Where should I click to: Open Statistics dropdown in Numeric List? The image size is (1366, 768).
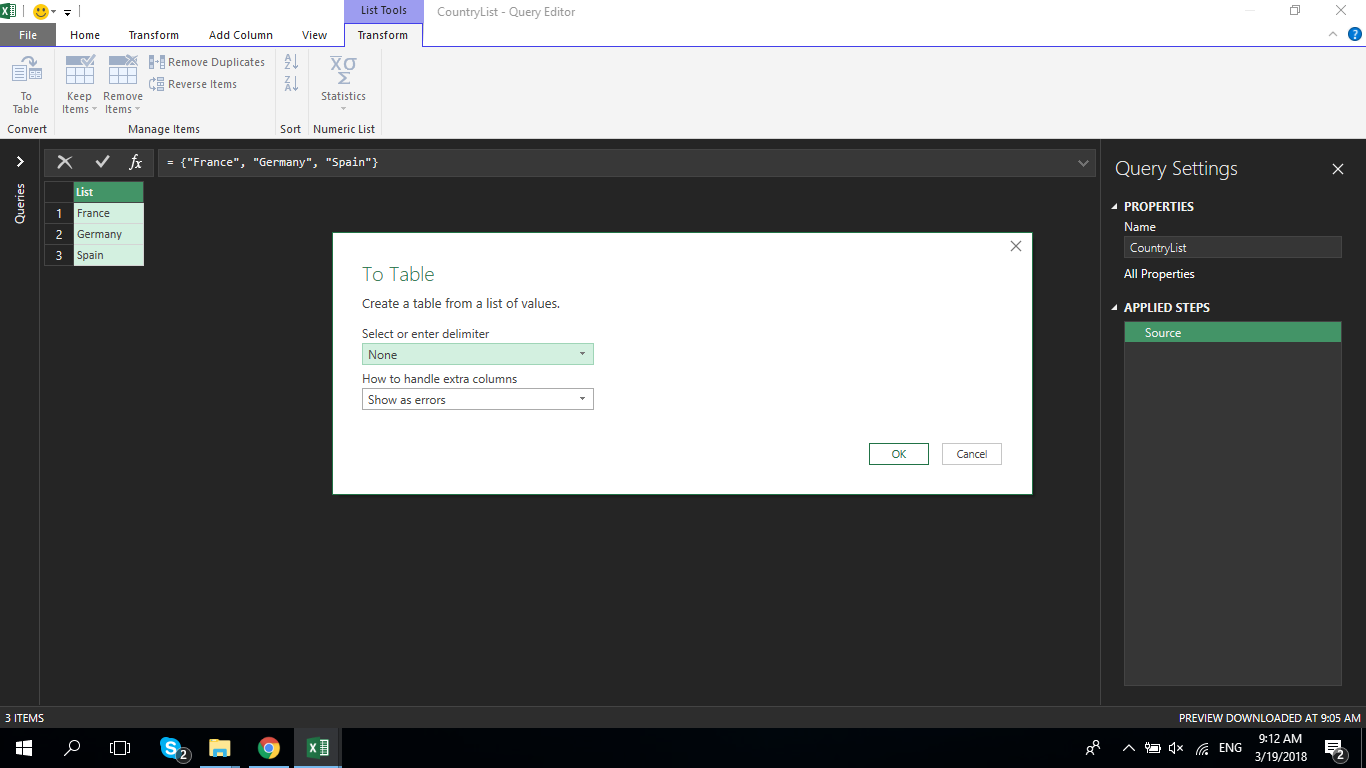[343, 85]
